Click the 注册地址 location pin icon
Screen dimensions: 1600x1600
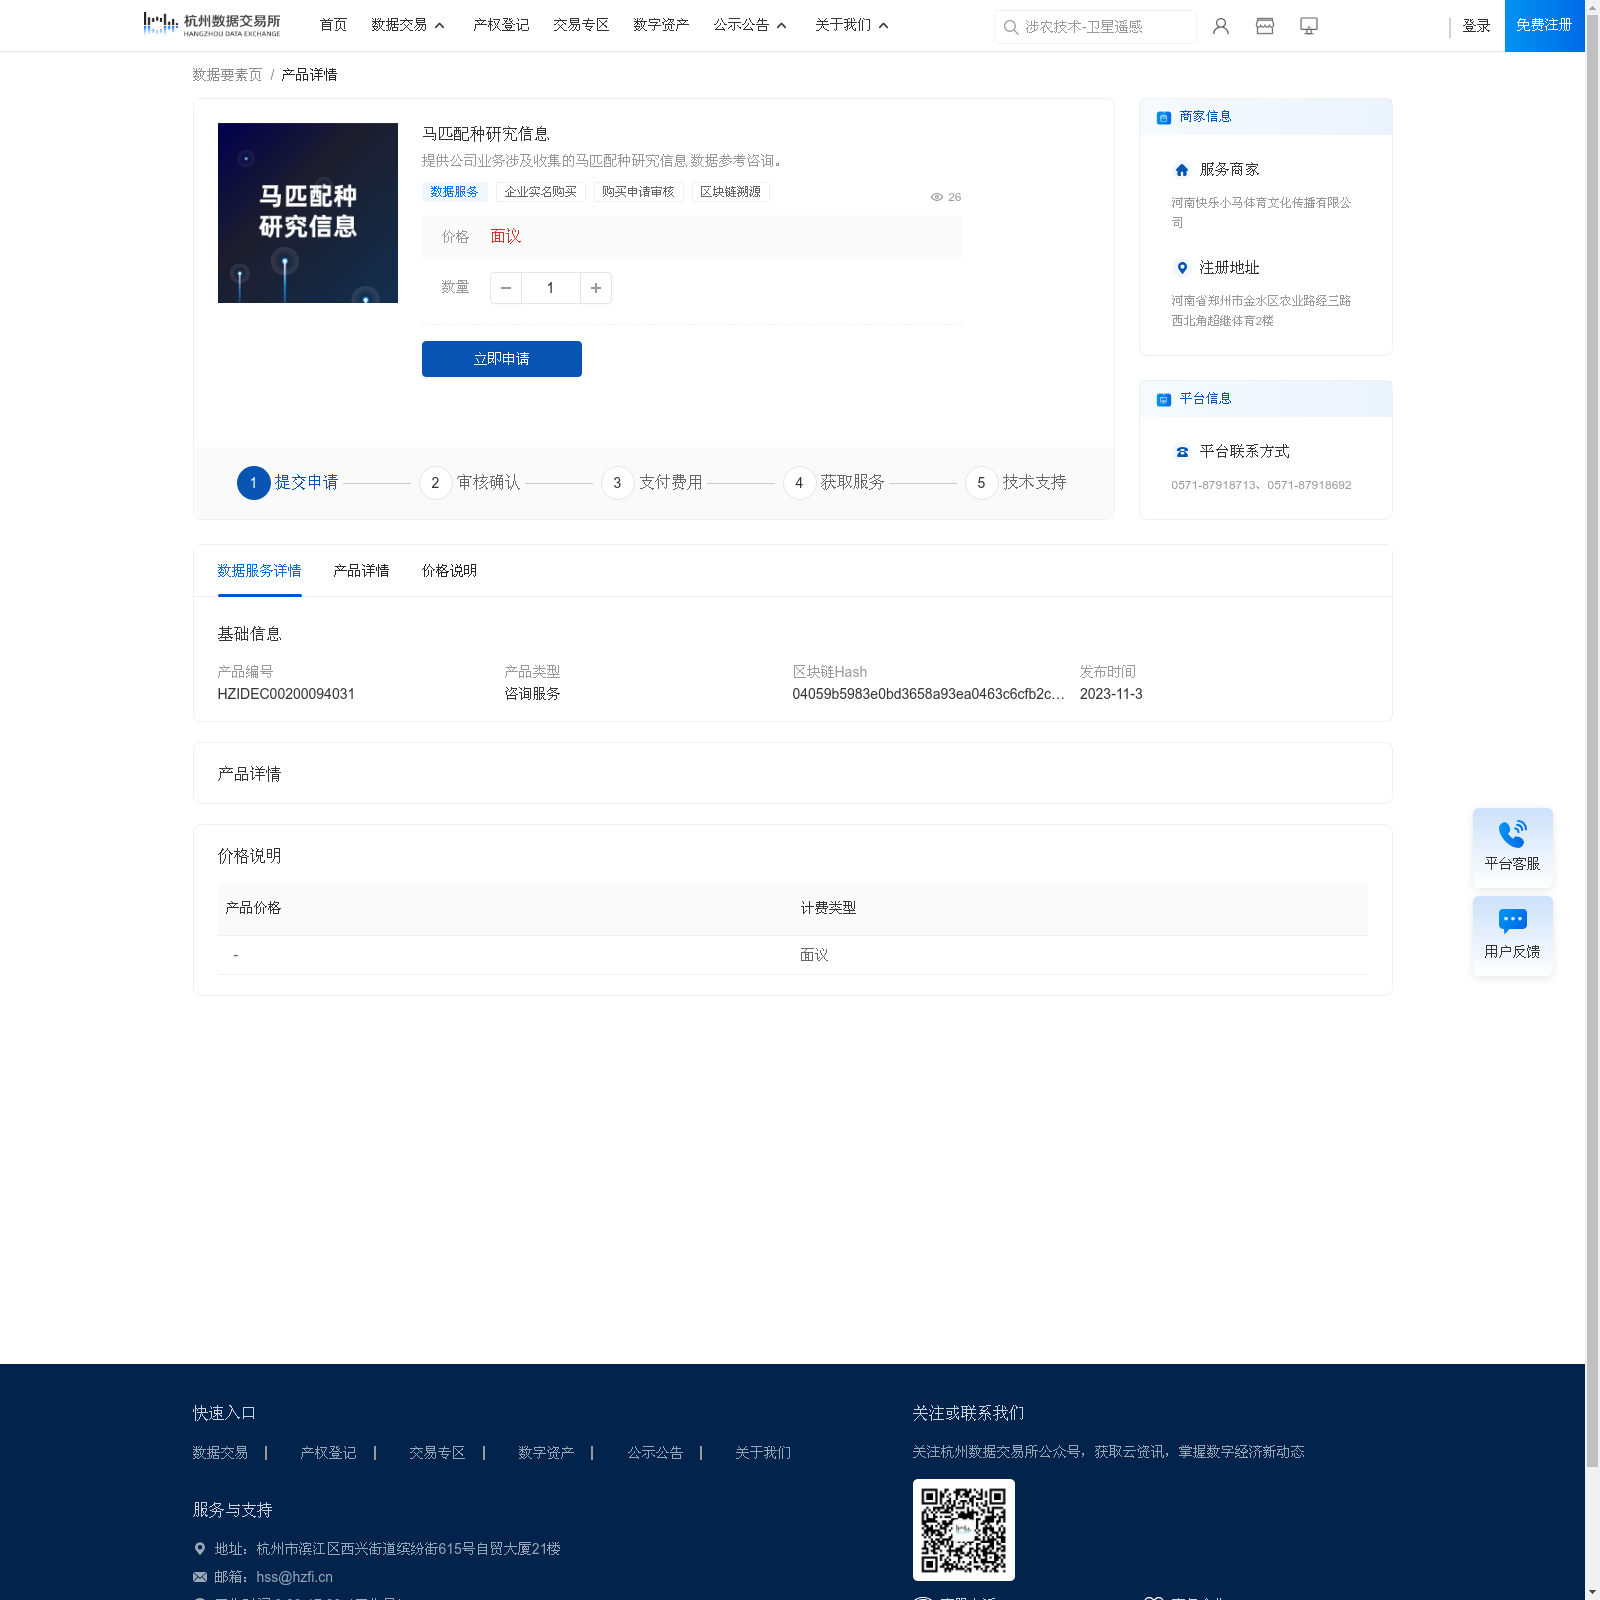coord(1182,268)
